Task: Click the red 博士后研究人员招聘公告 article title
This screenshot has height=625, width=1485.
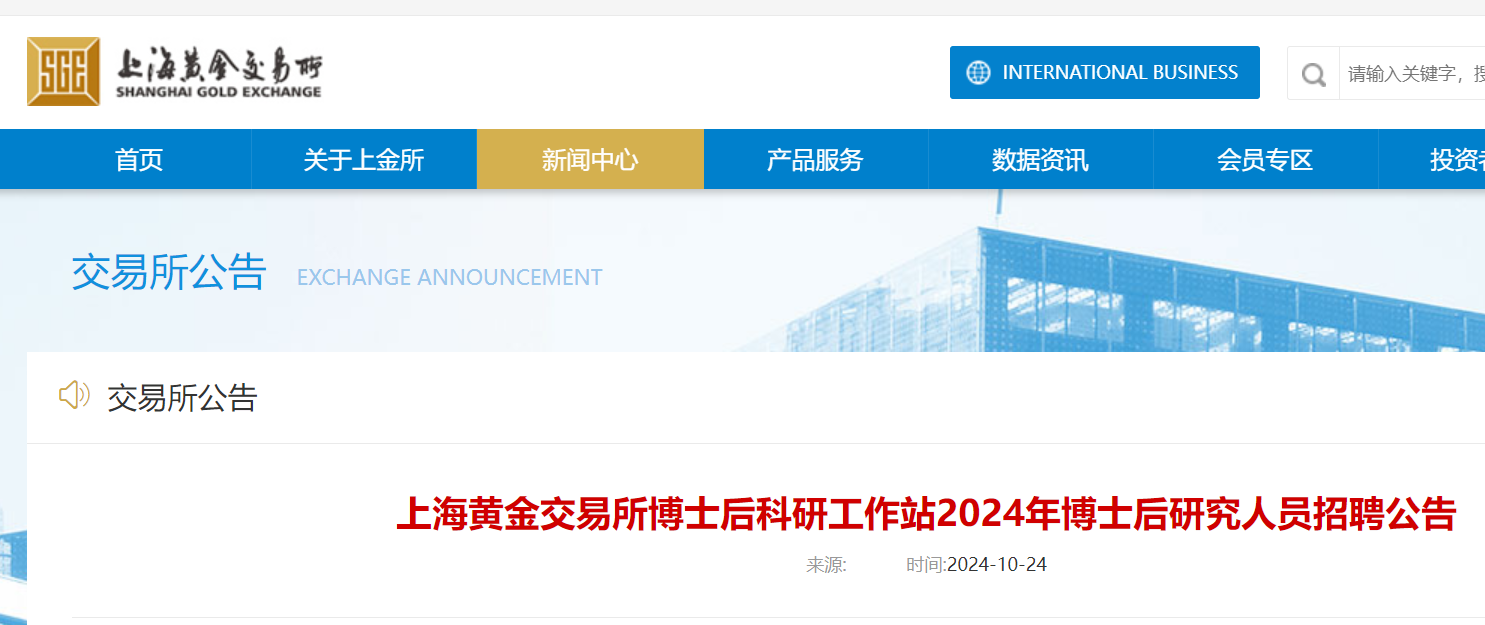Action: point(926,514)
